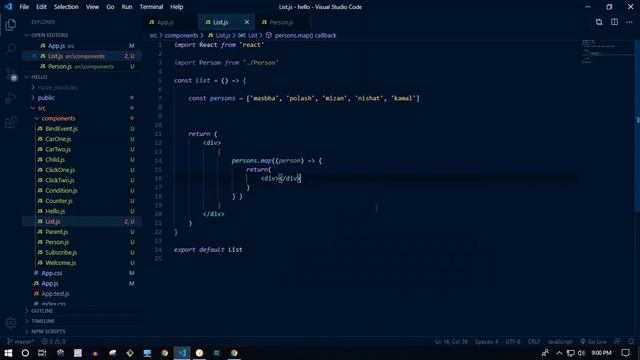The width and height of the screenshot is (640, 360).
Task: Open the Source Control view
Action: click(11, 74)
